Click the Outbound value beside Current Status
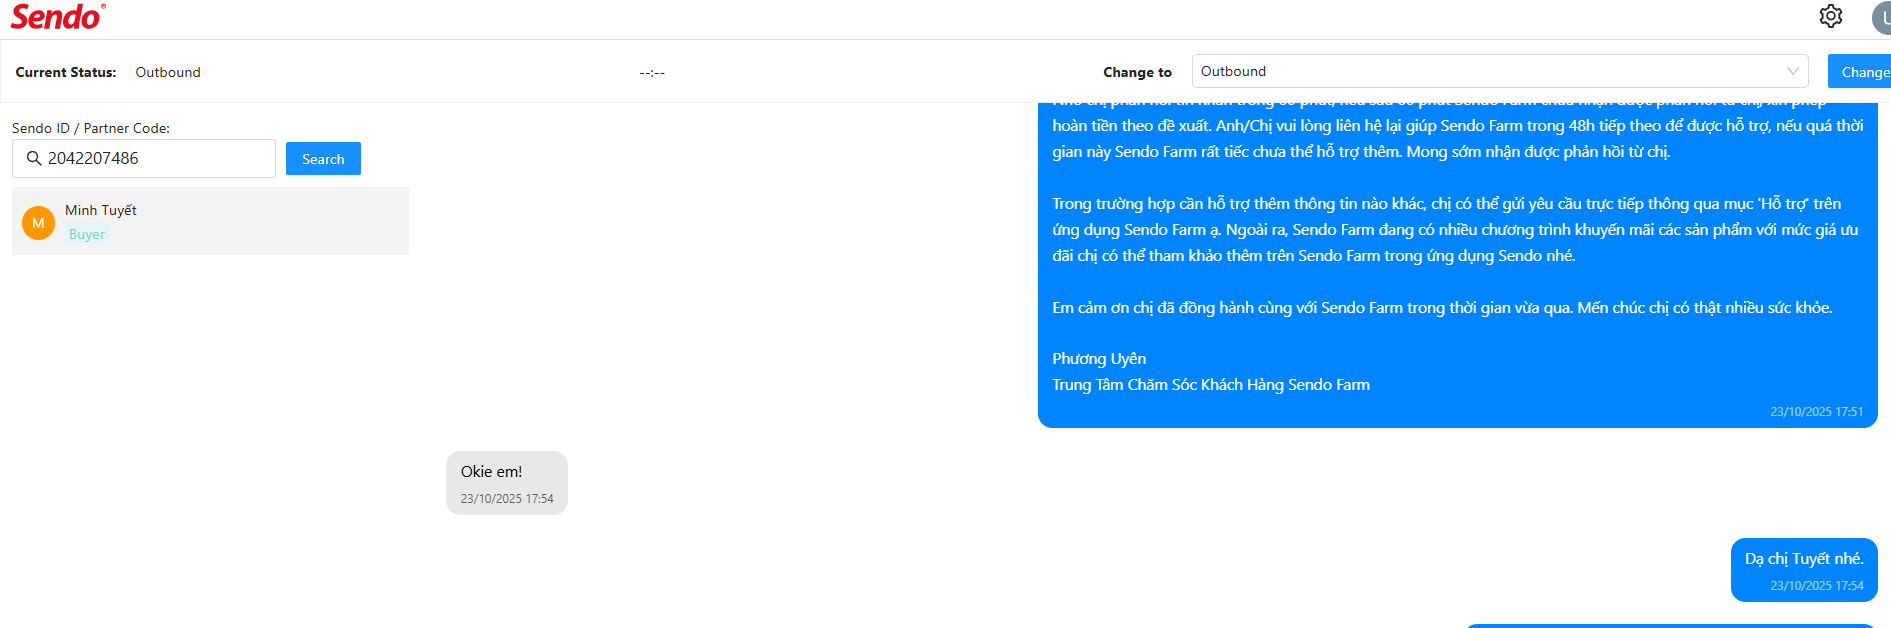 (x=168, y=72)
